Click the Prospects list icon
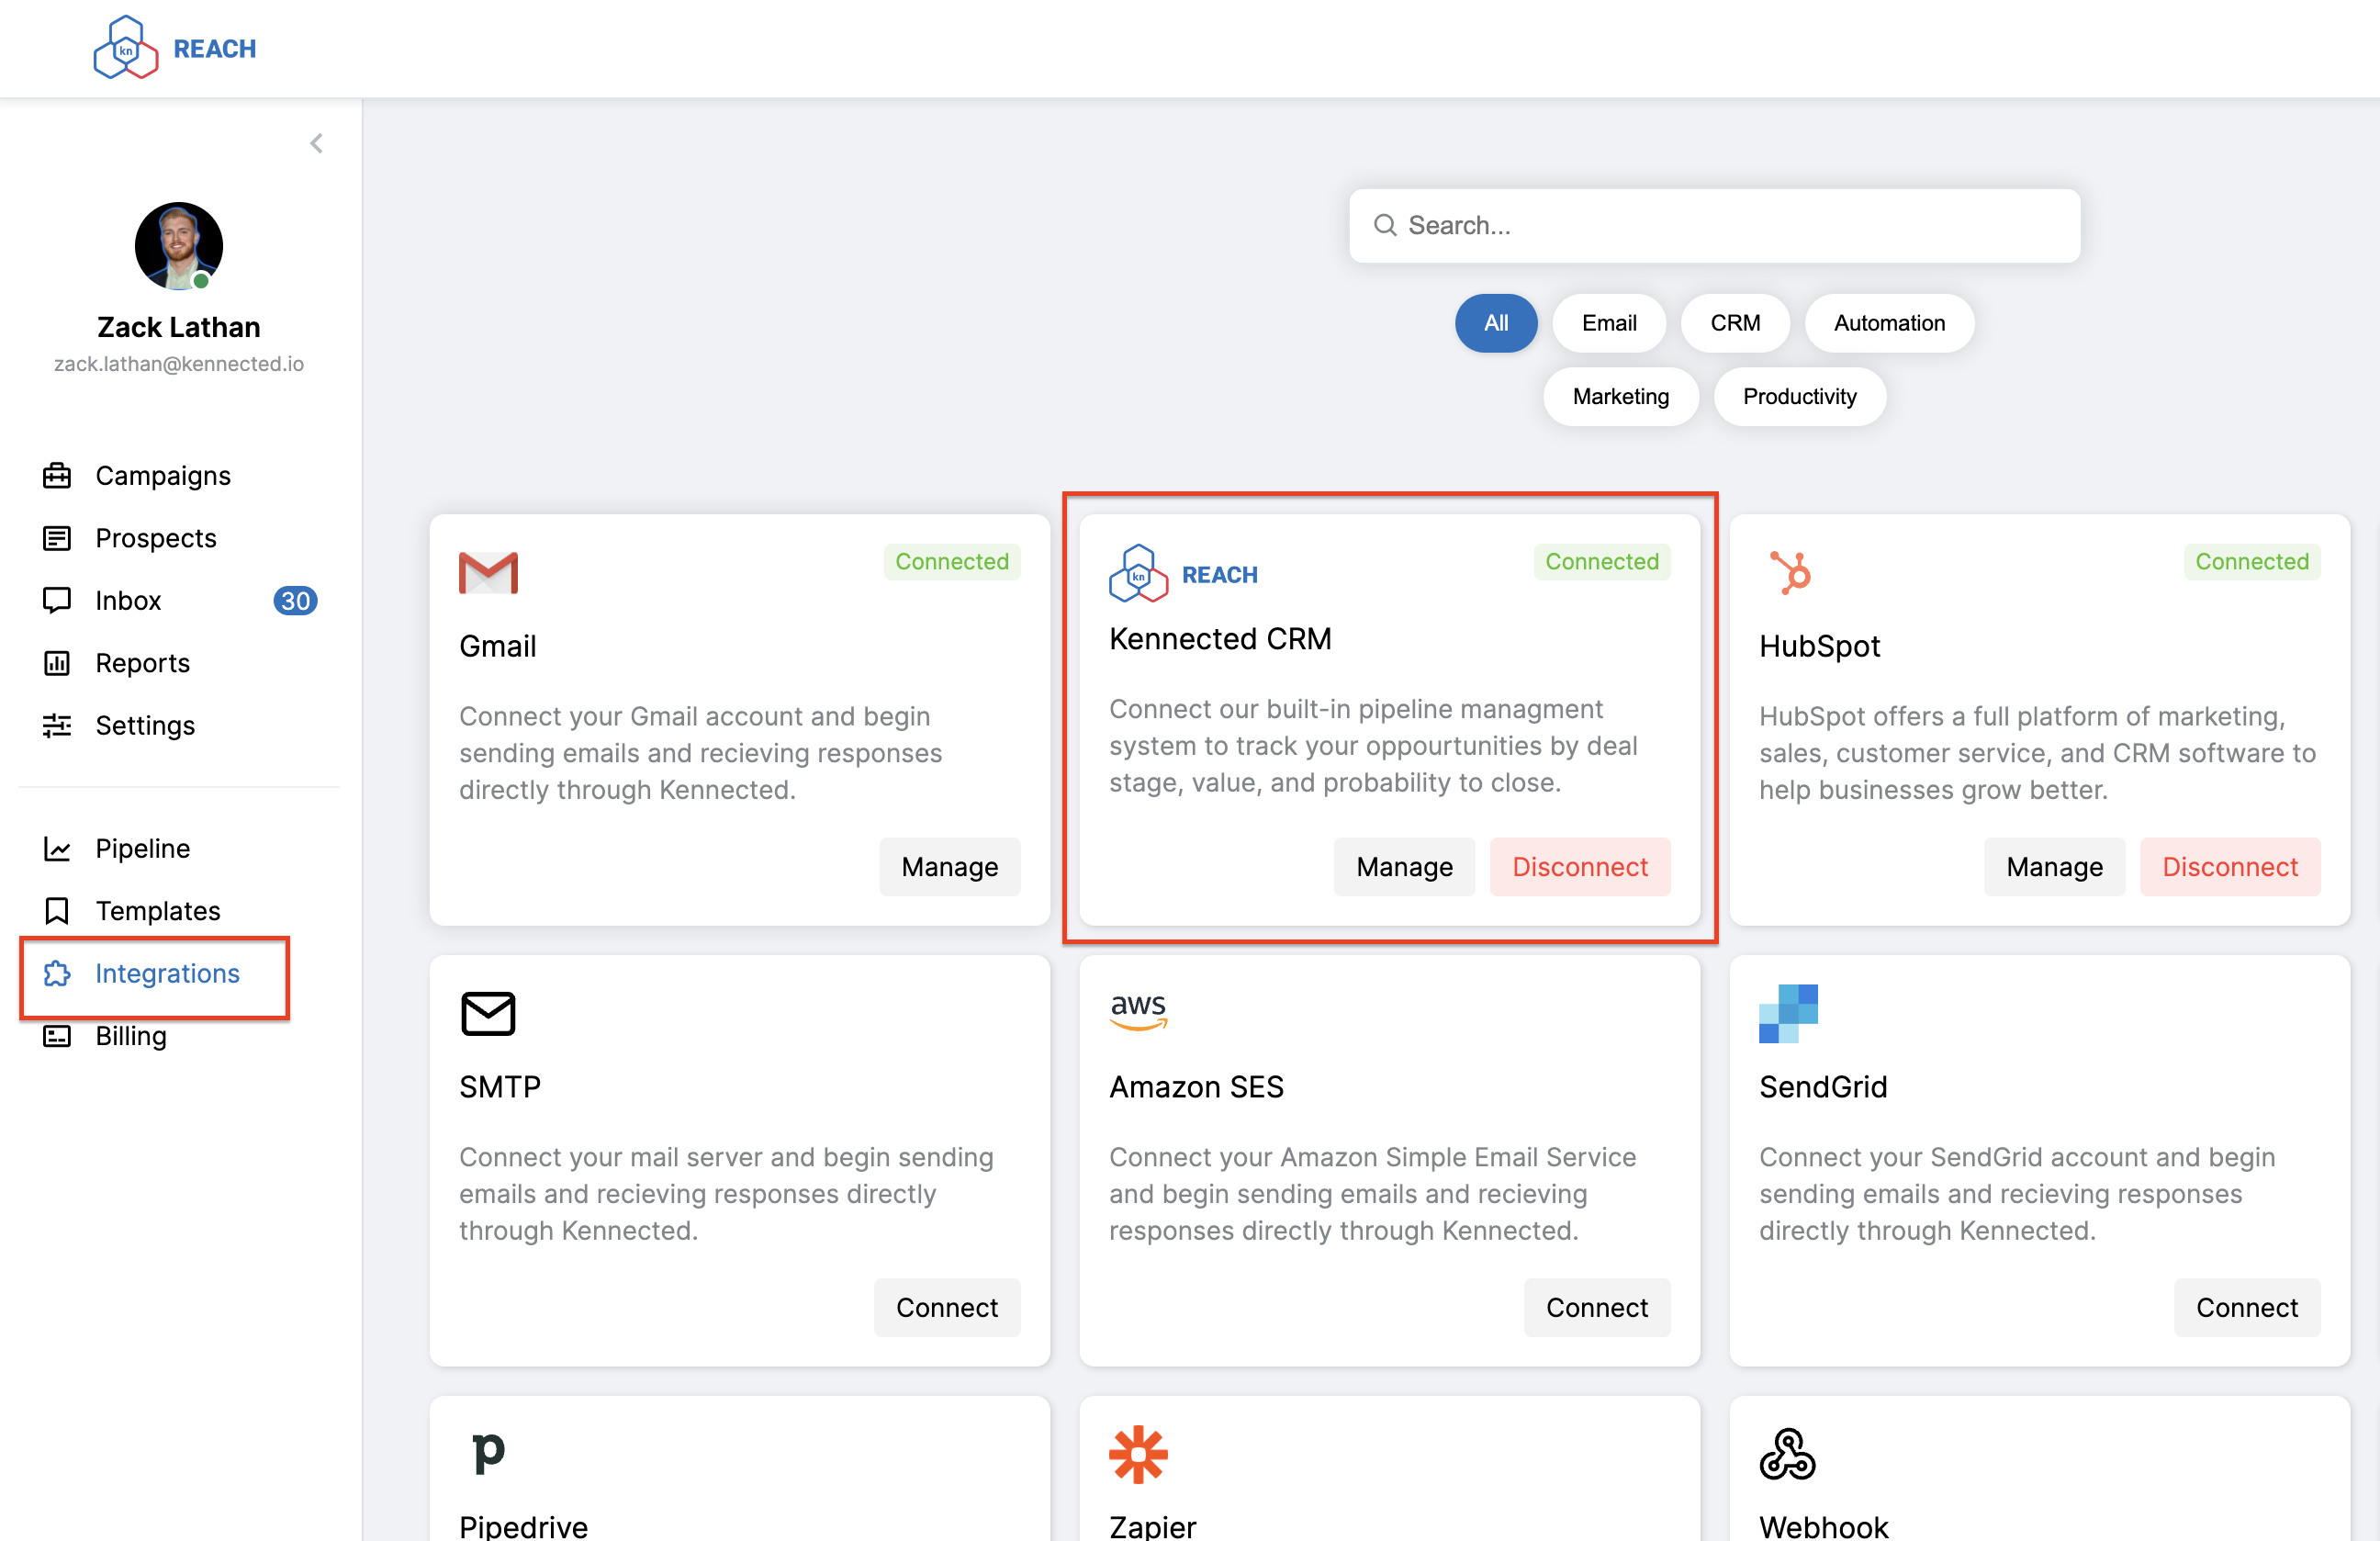 (x=57, y=538)
